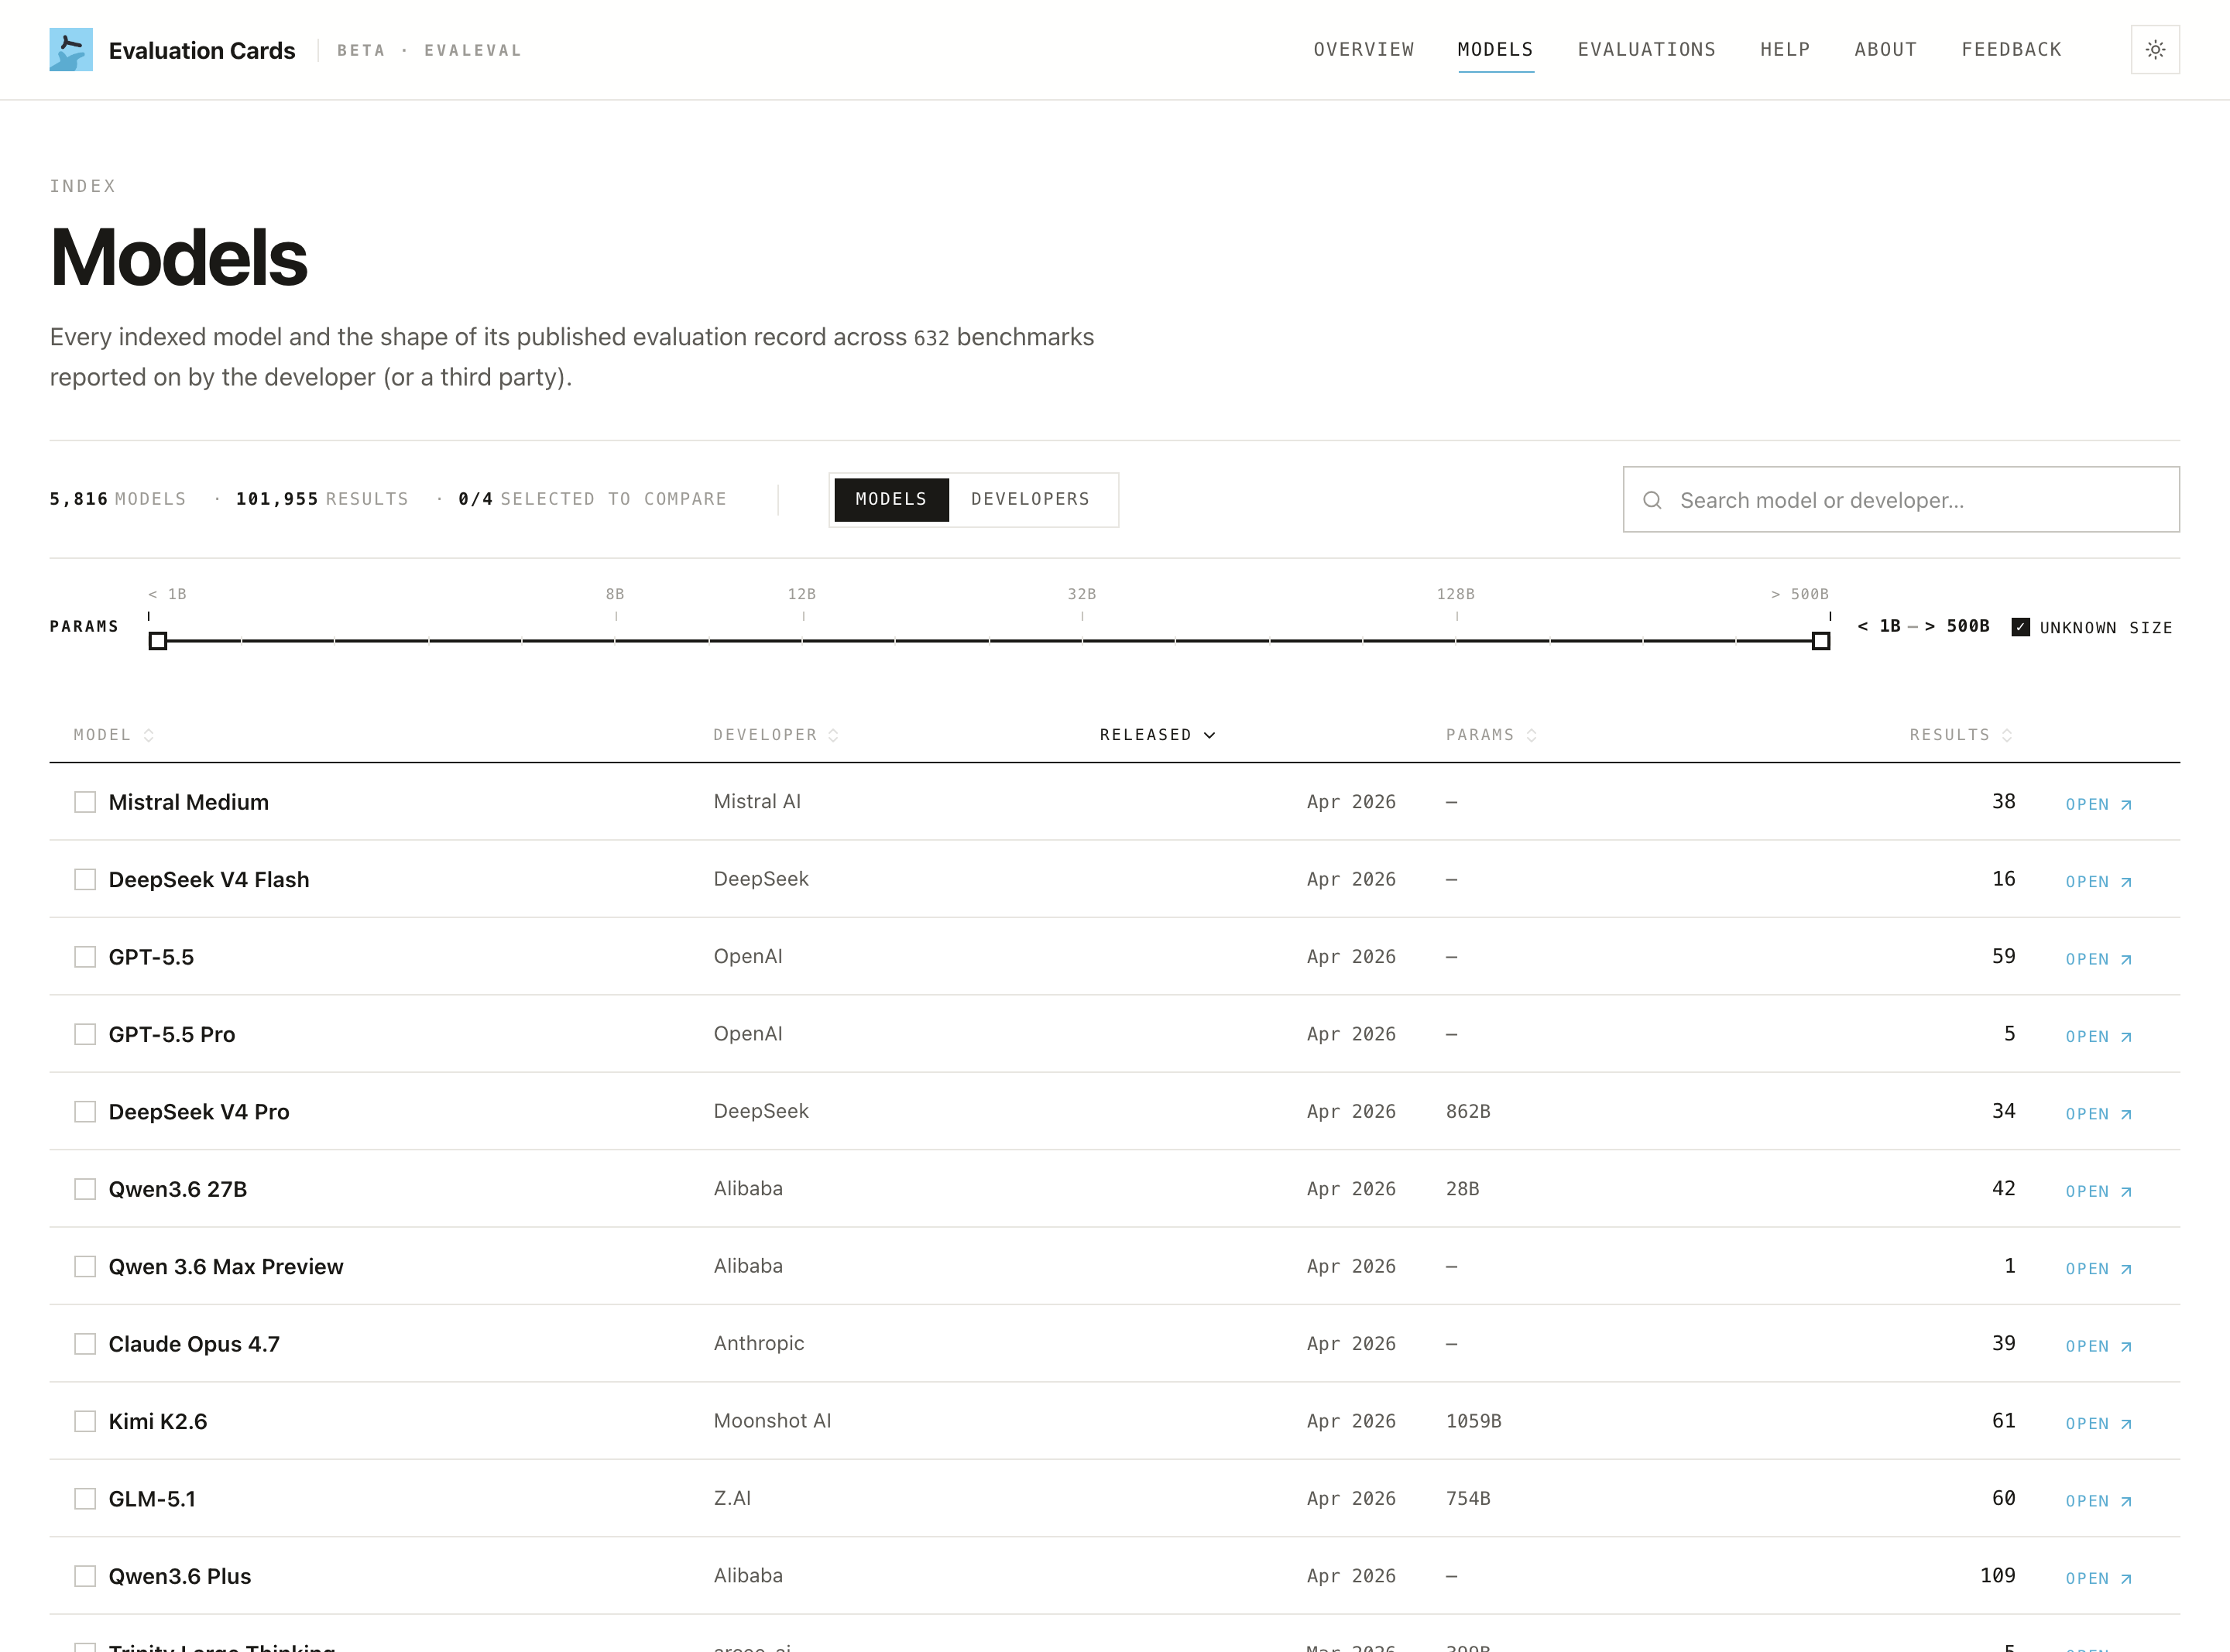The image size is (2230, 1652).
Task: Click the Anthropic developer cell
Action: pos(759,1344)
